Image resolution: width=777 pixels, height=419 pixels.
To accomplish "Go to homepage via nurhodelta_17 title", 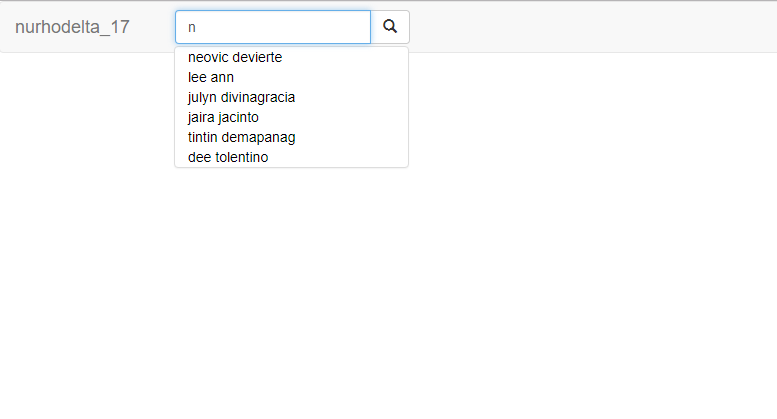I will 72,27.
